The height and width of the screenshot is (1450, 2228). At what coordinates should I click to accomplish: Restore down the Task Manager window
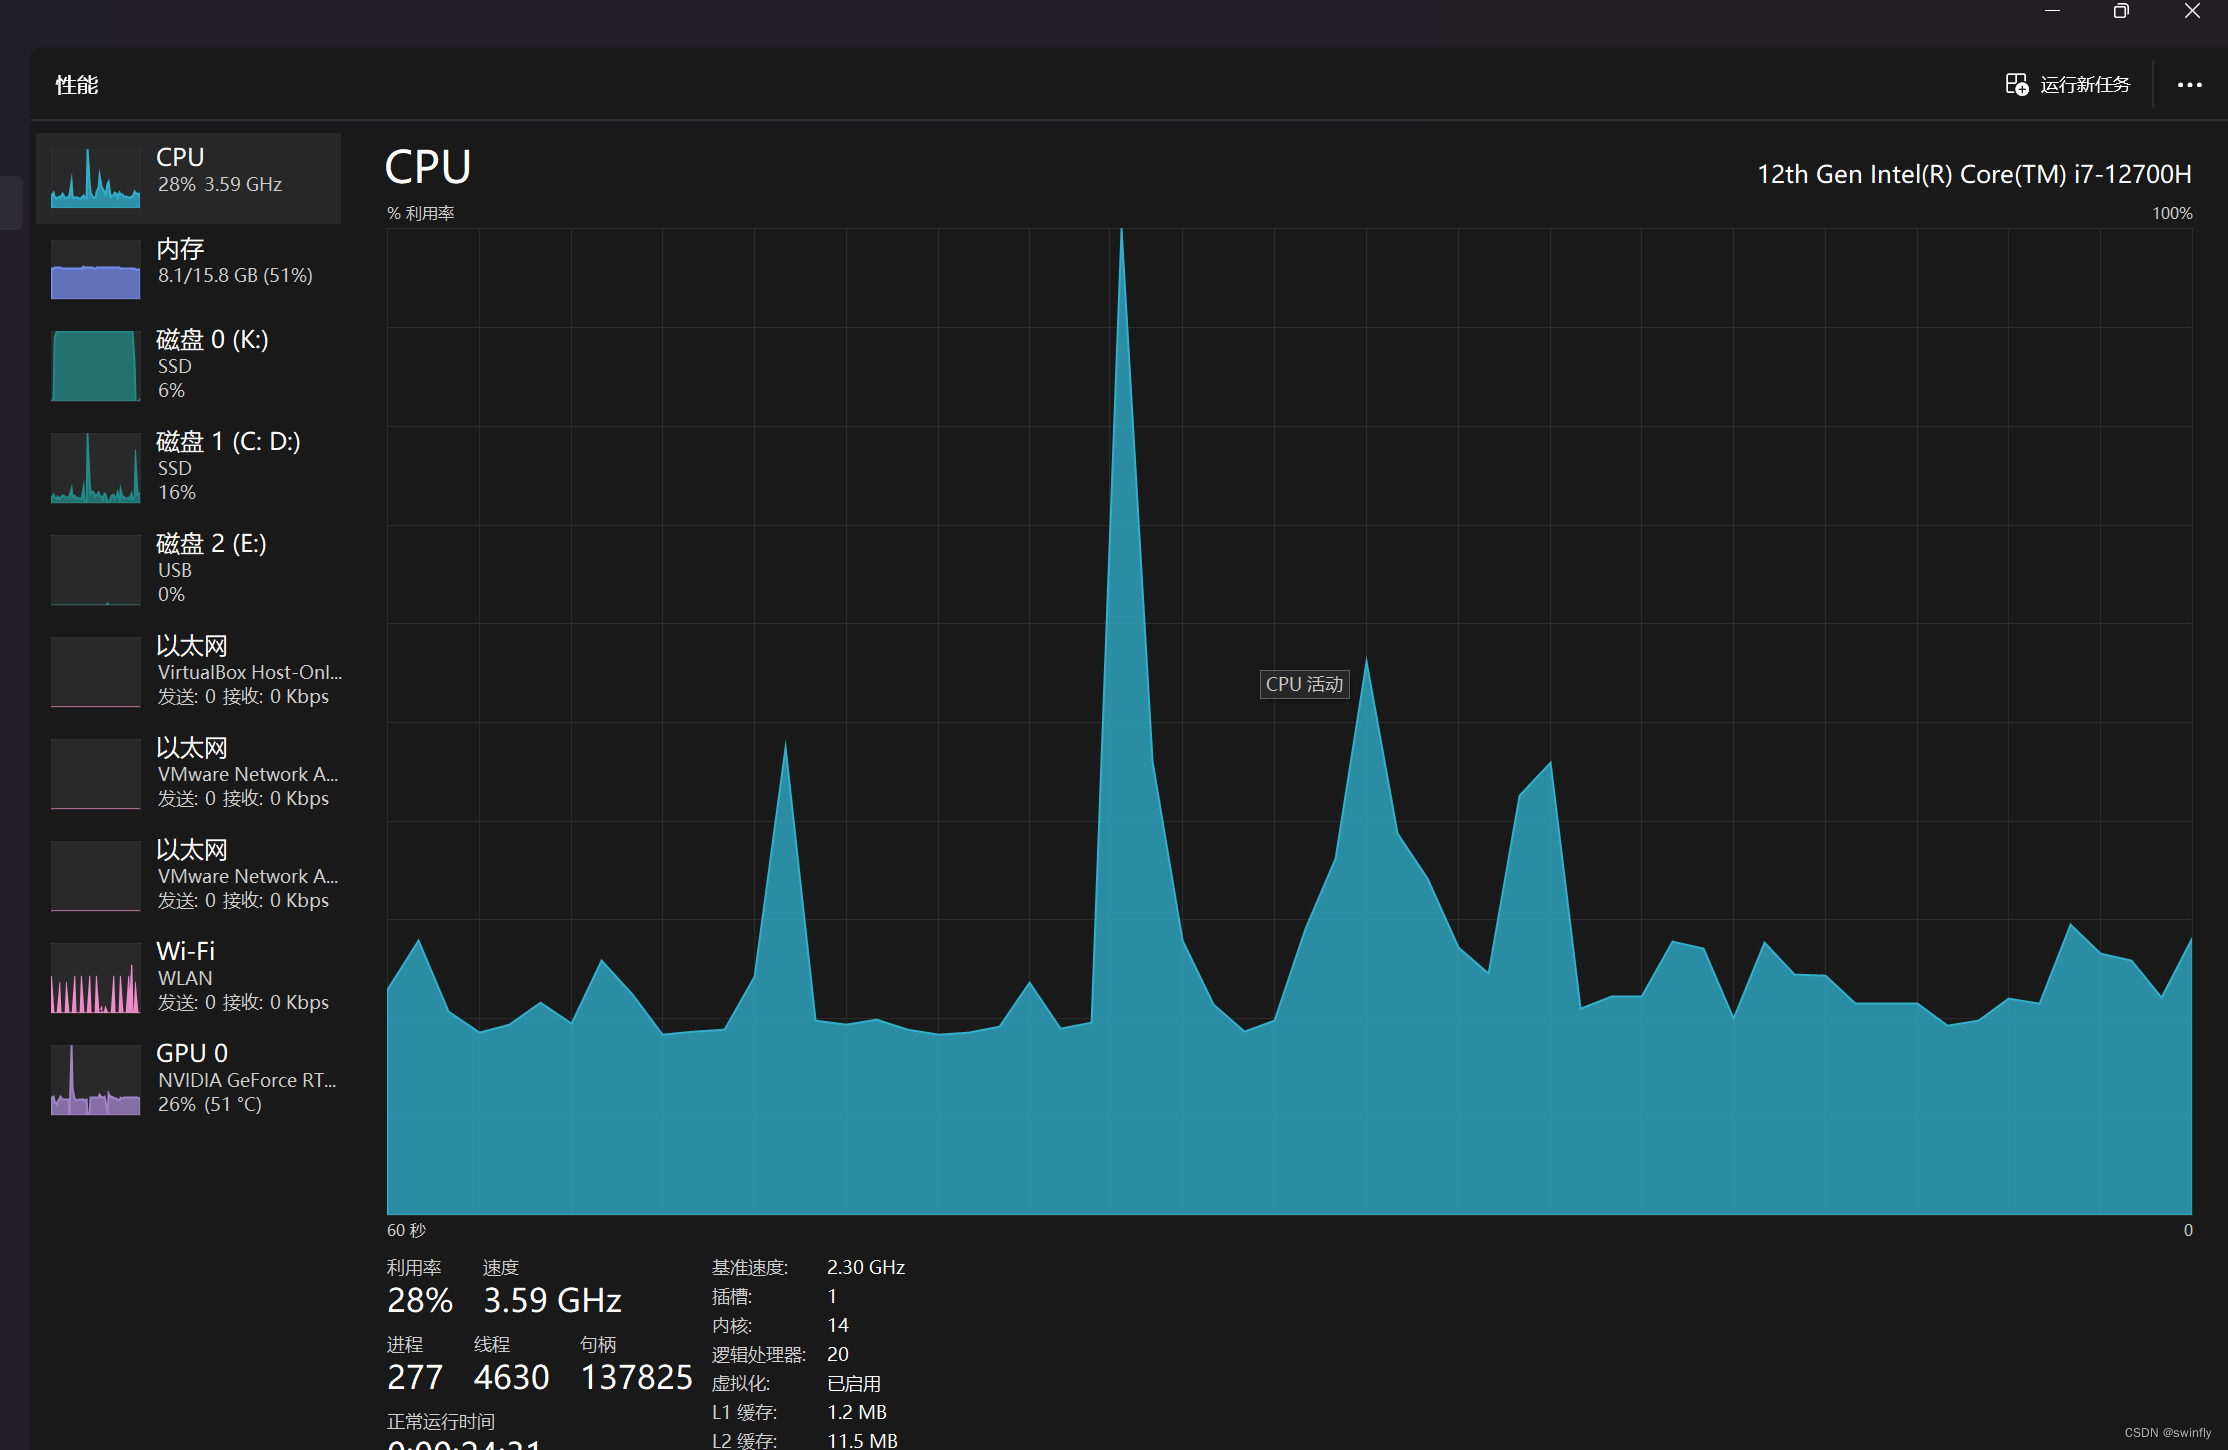coord(2120,11)
